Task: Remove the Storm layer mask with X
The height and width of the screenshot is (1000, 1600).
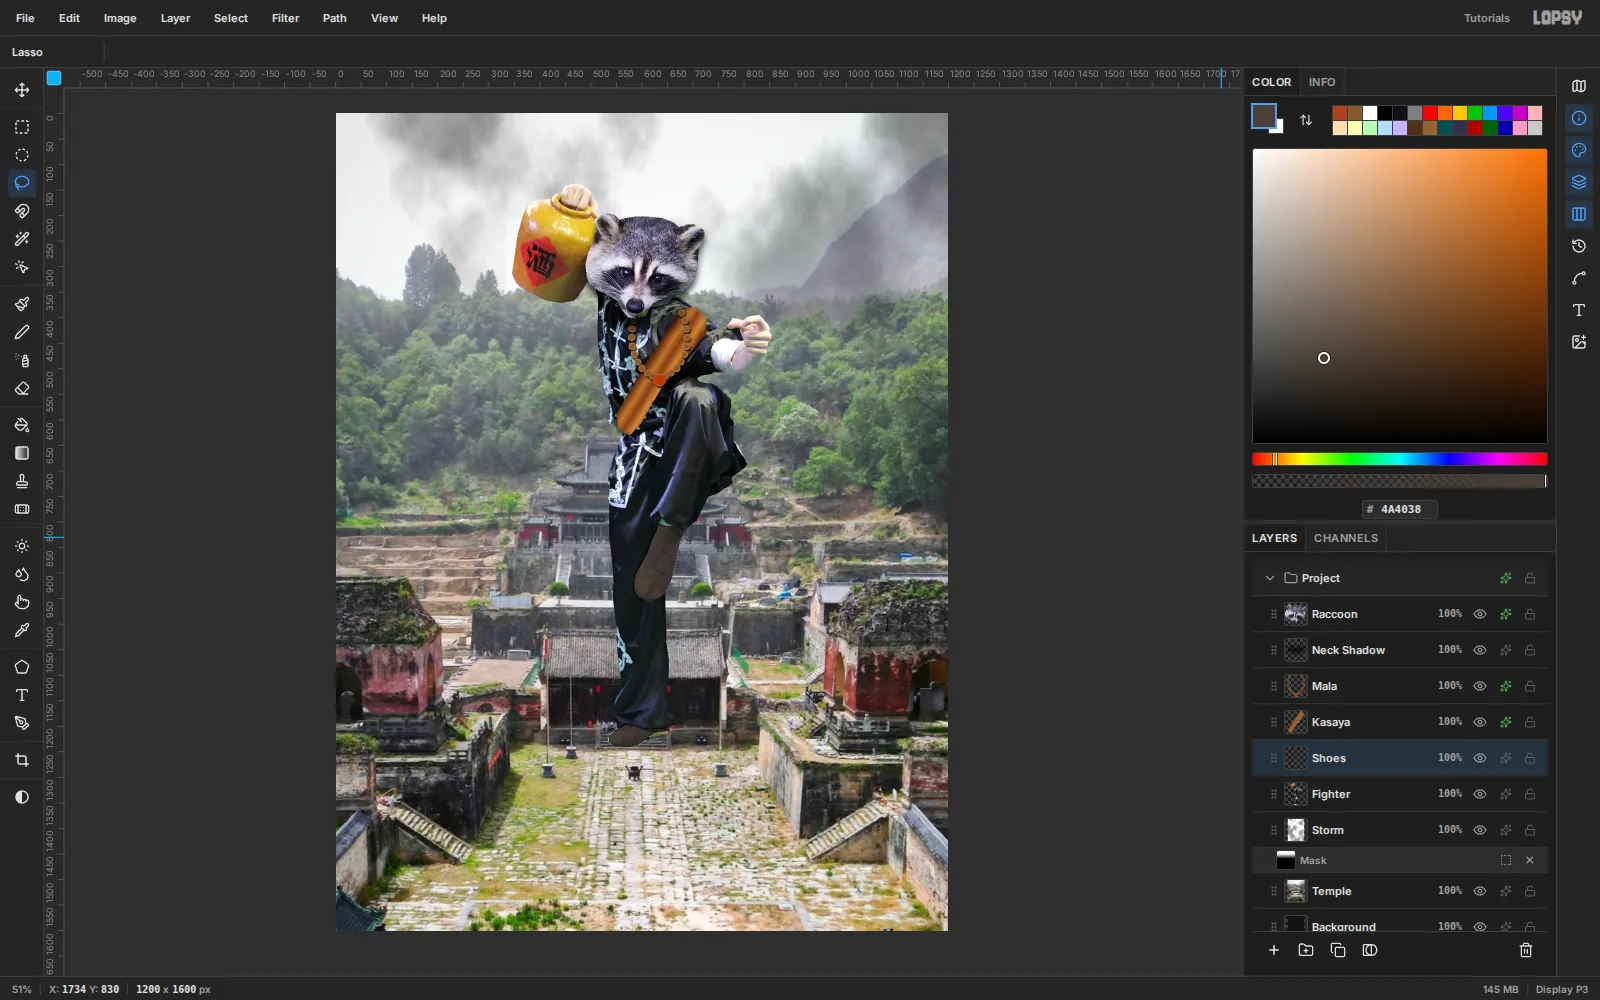Action: pos(1530,860)
